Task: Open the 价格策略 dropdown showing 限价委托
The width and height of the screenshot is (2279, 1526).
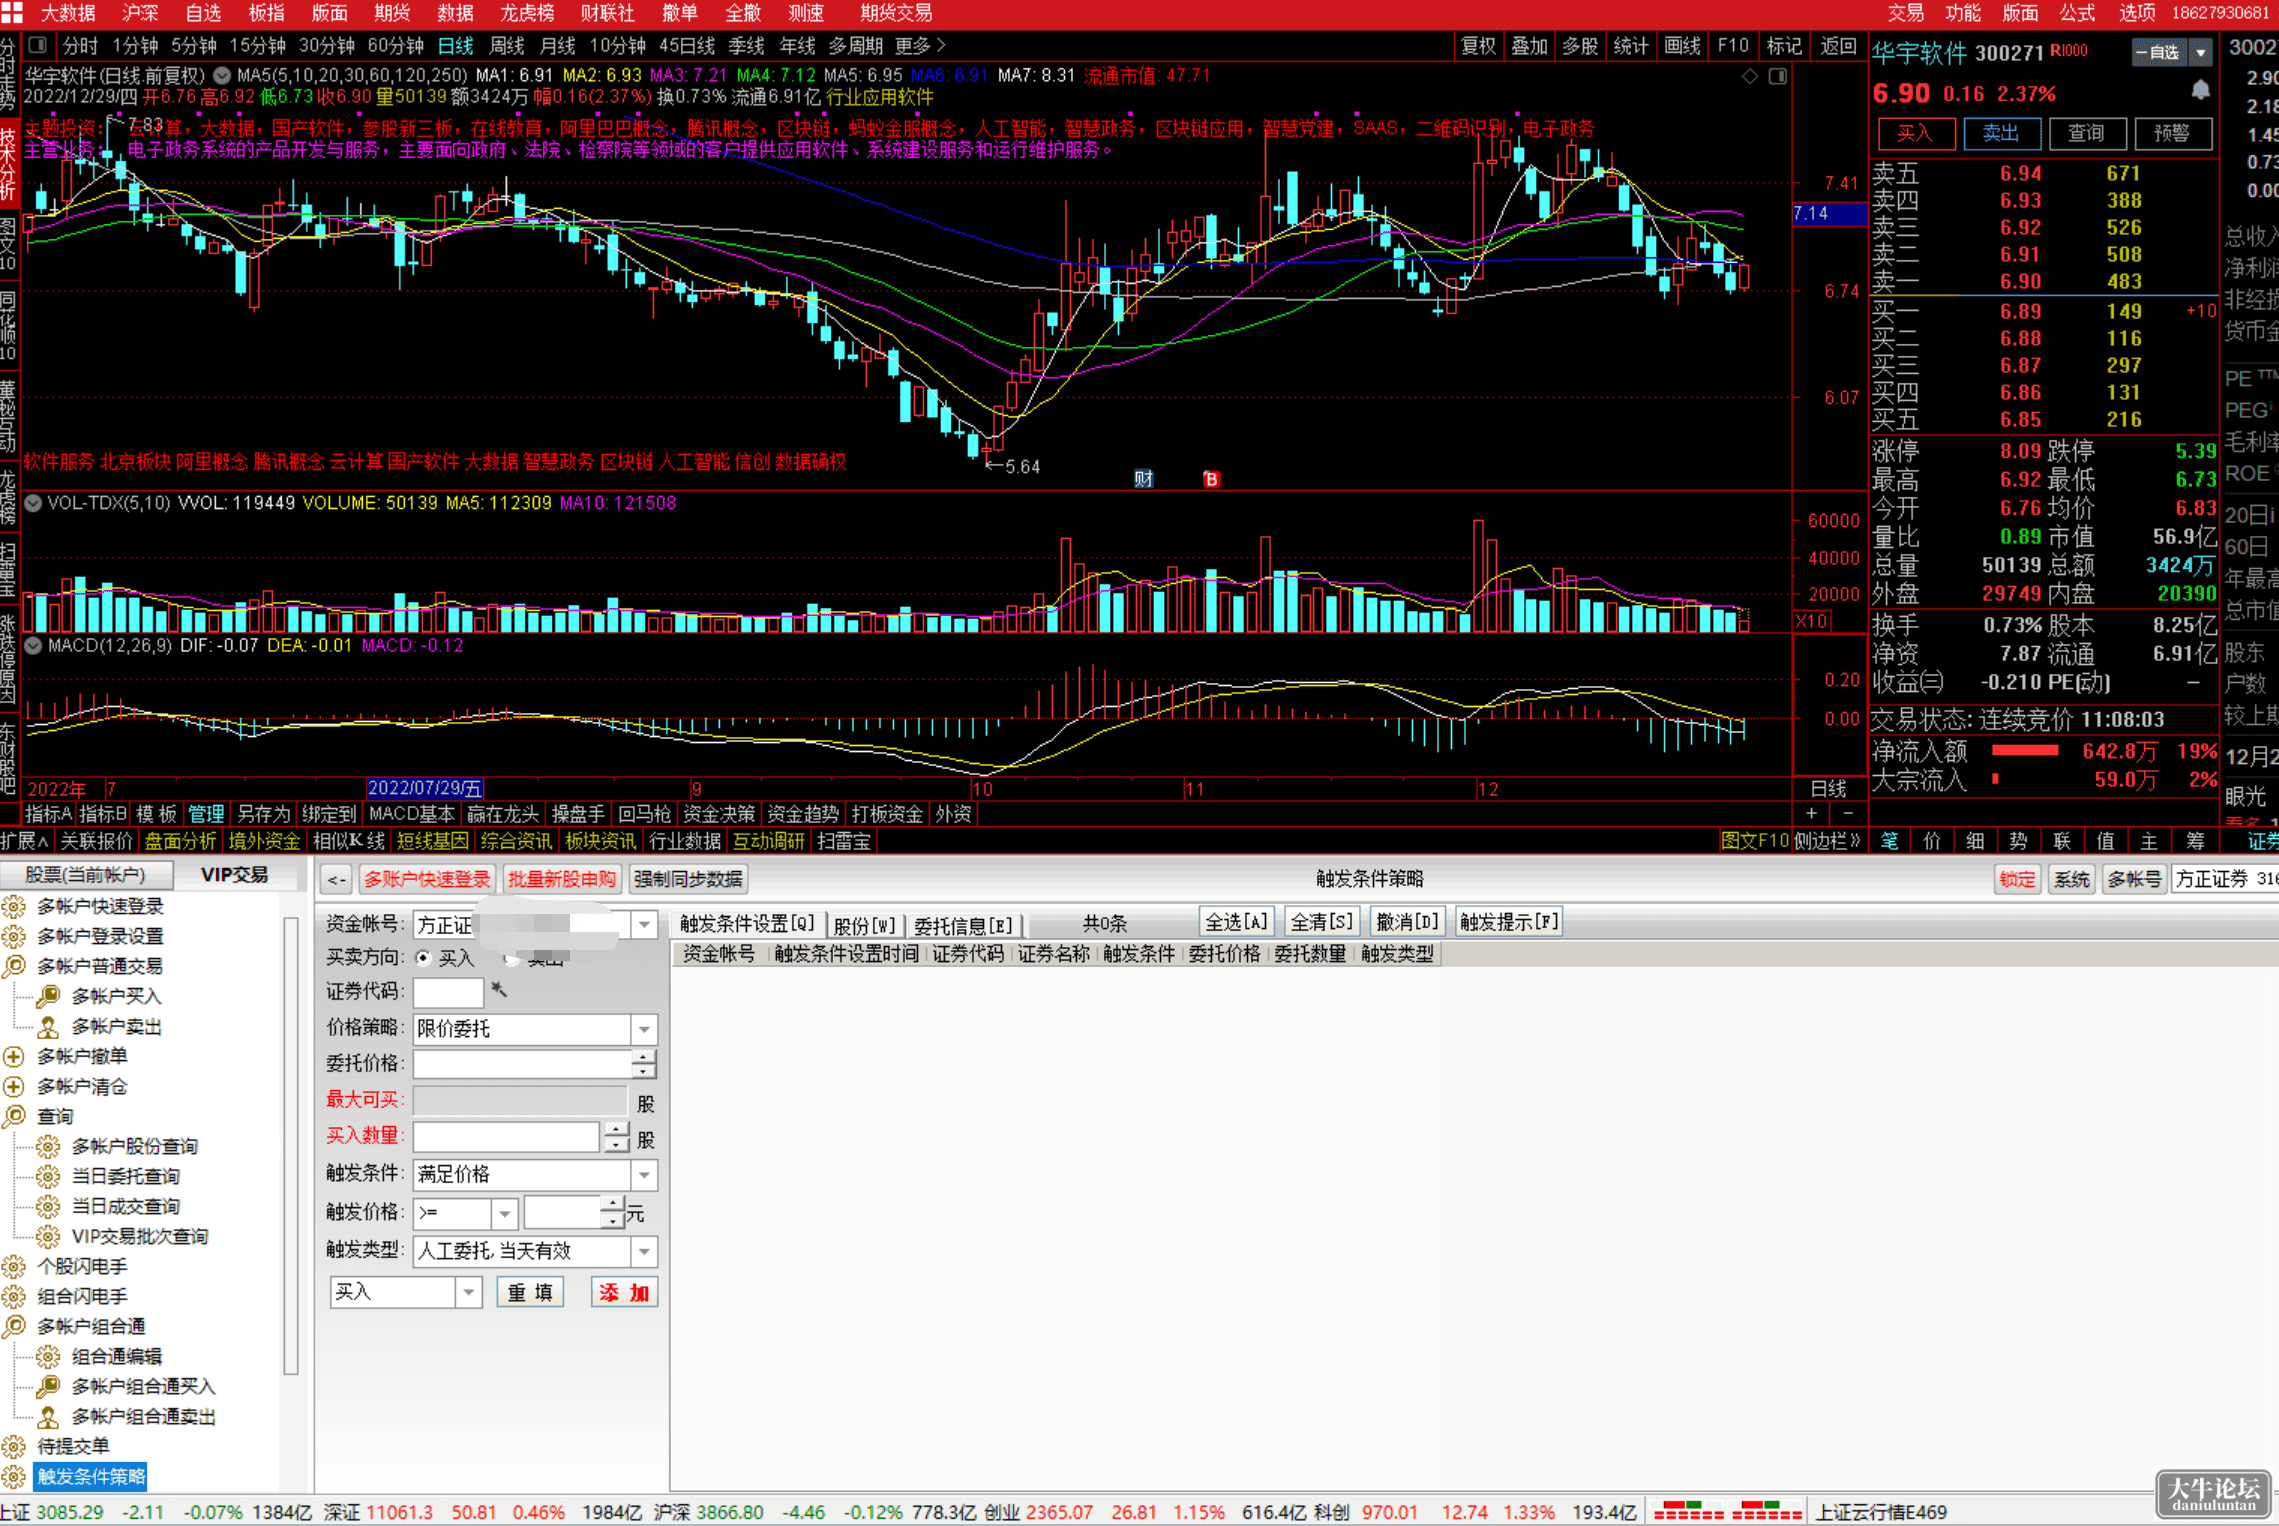Action: tap(645, 1029)
